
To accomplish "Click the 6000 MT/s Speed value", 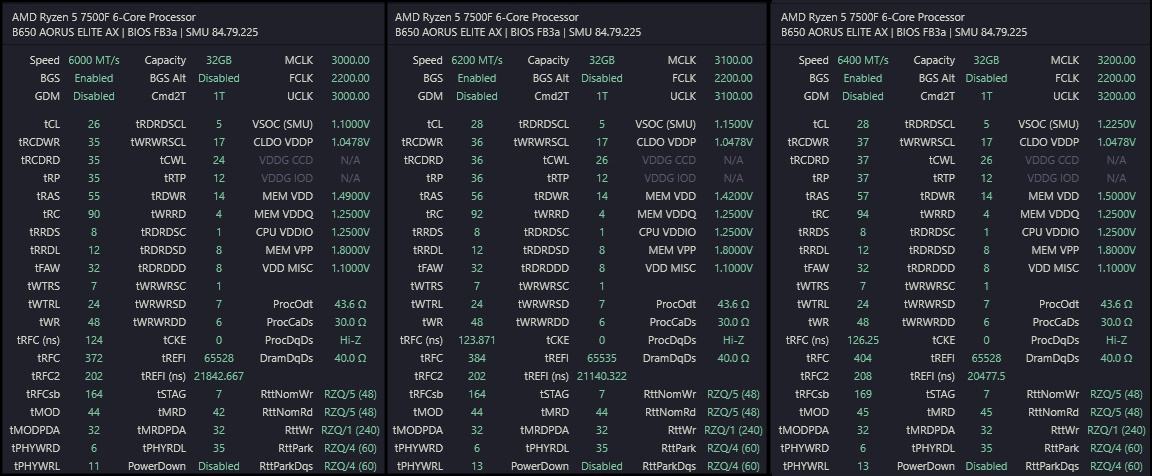I will pos(93,60).
